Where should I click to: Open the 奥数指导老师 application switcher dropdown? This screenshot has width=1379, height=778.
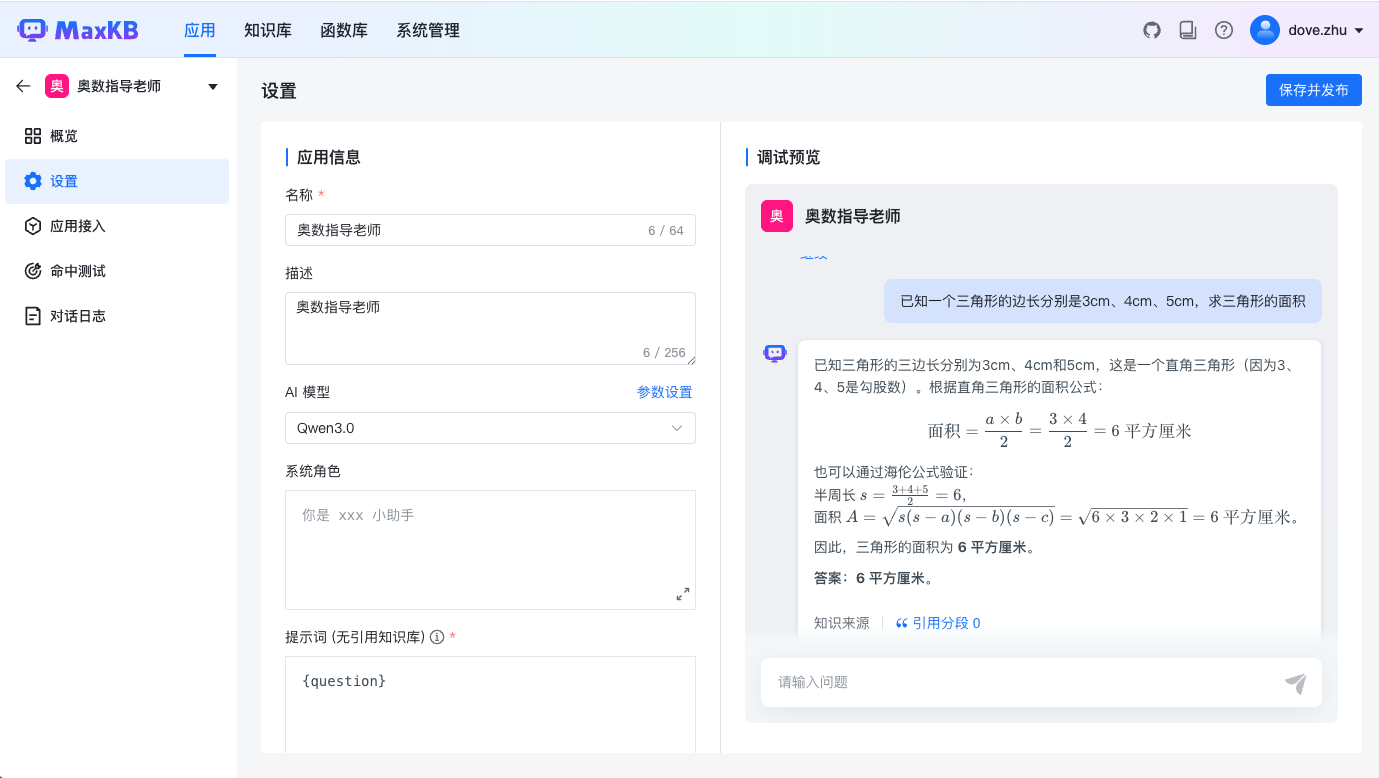point(213,87)
